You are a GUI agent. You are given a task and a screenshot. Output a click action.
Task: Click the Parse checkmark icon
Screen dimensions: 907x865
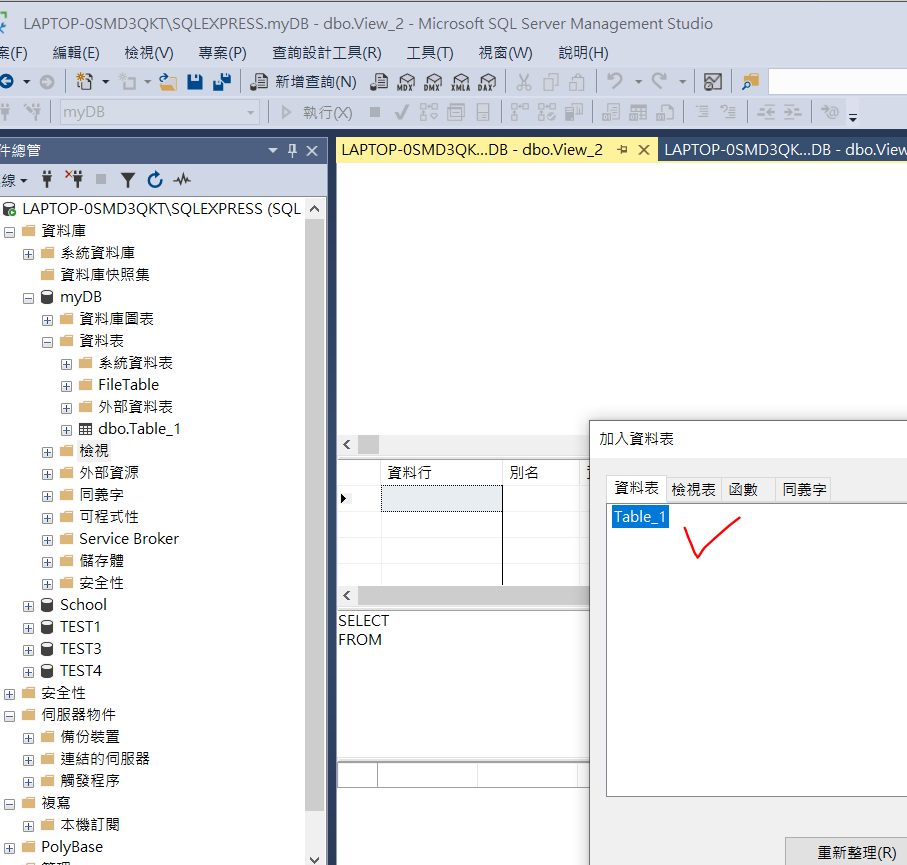tap(401, 112)
